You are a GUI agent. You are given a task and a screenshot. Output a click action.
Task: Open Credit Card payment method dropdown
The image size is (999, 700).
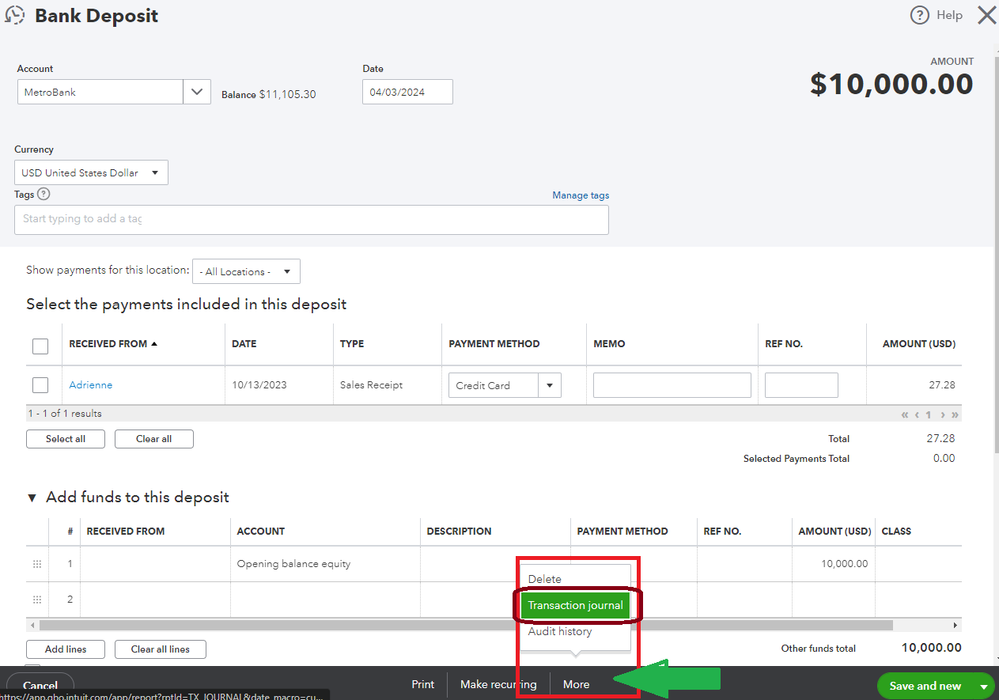pyautogui.click(x=549, y=385)
